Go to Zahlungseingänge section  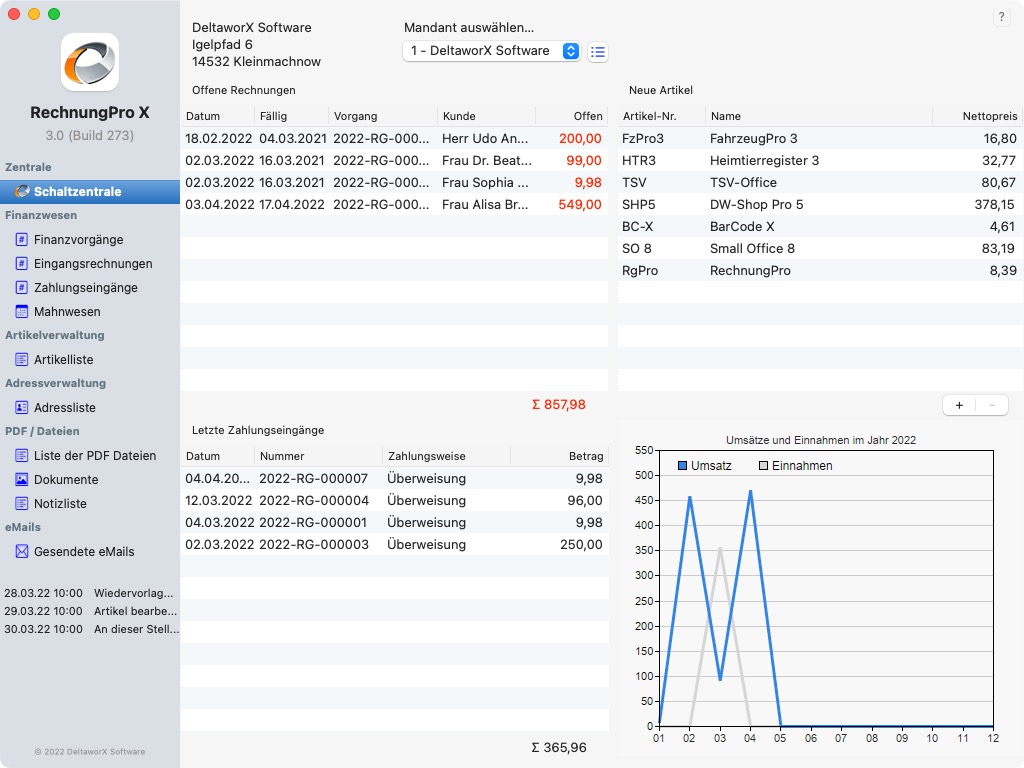(85, 288)
